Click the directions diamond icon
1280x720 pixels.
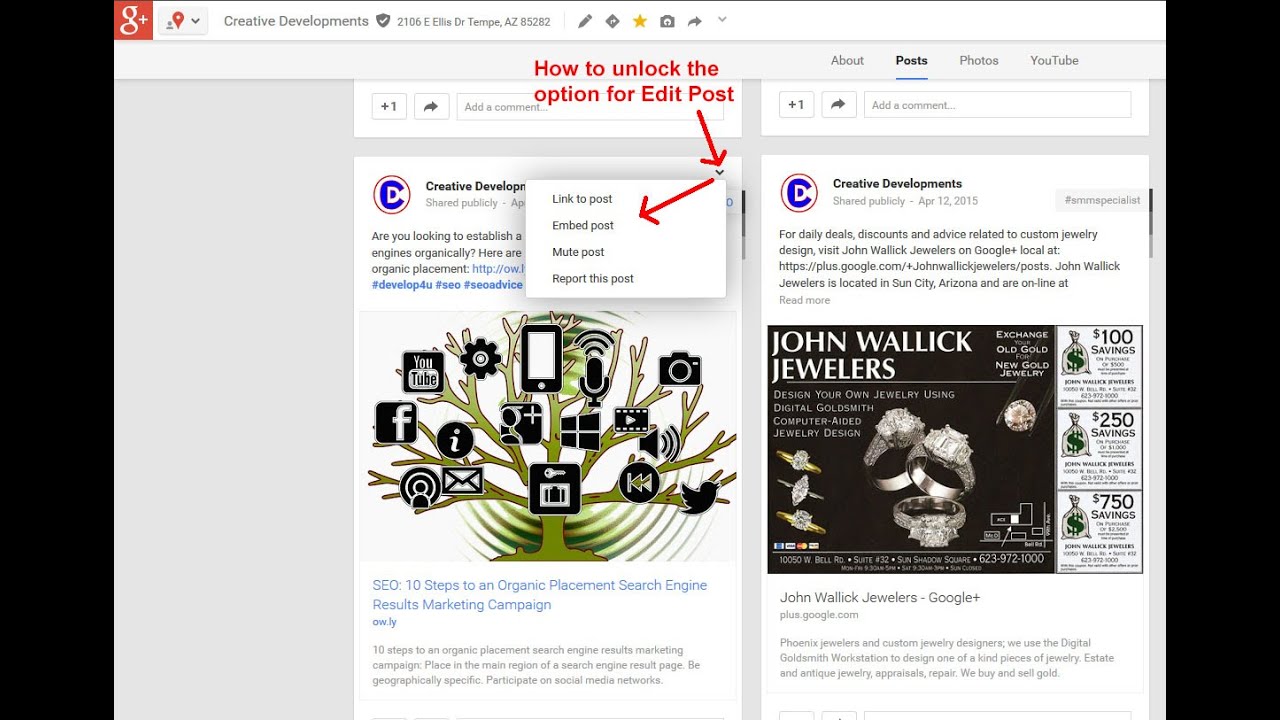coord(612,21)
